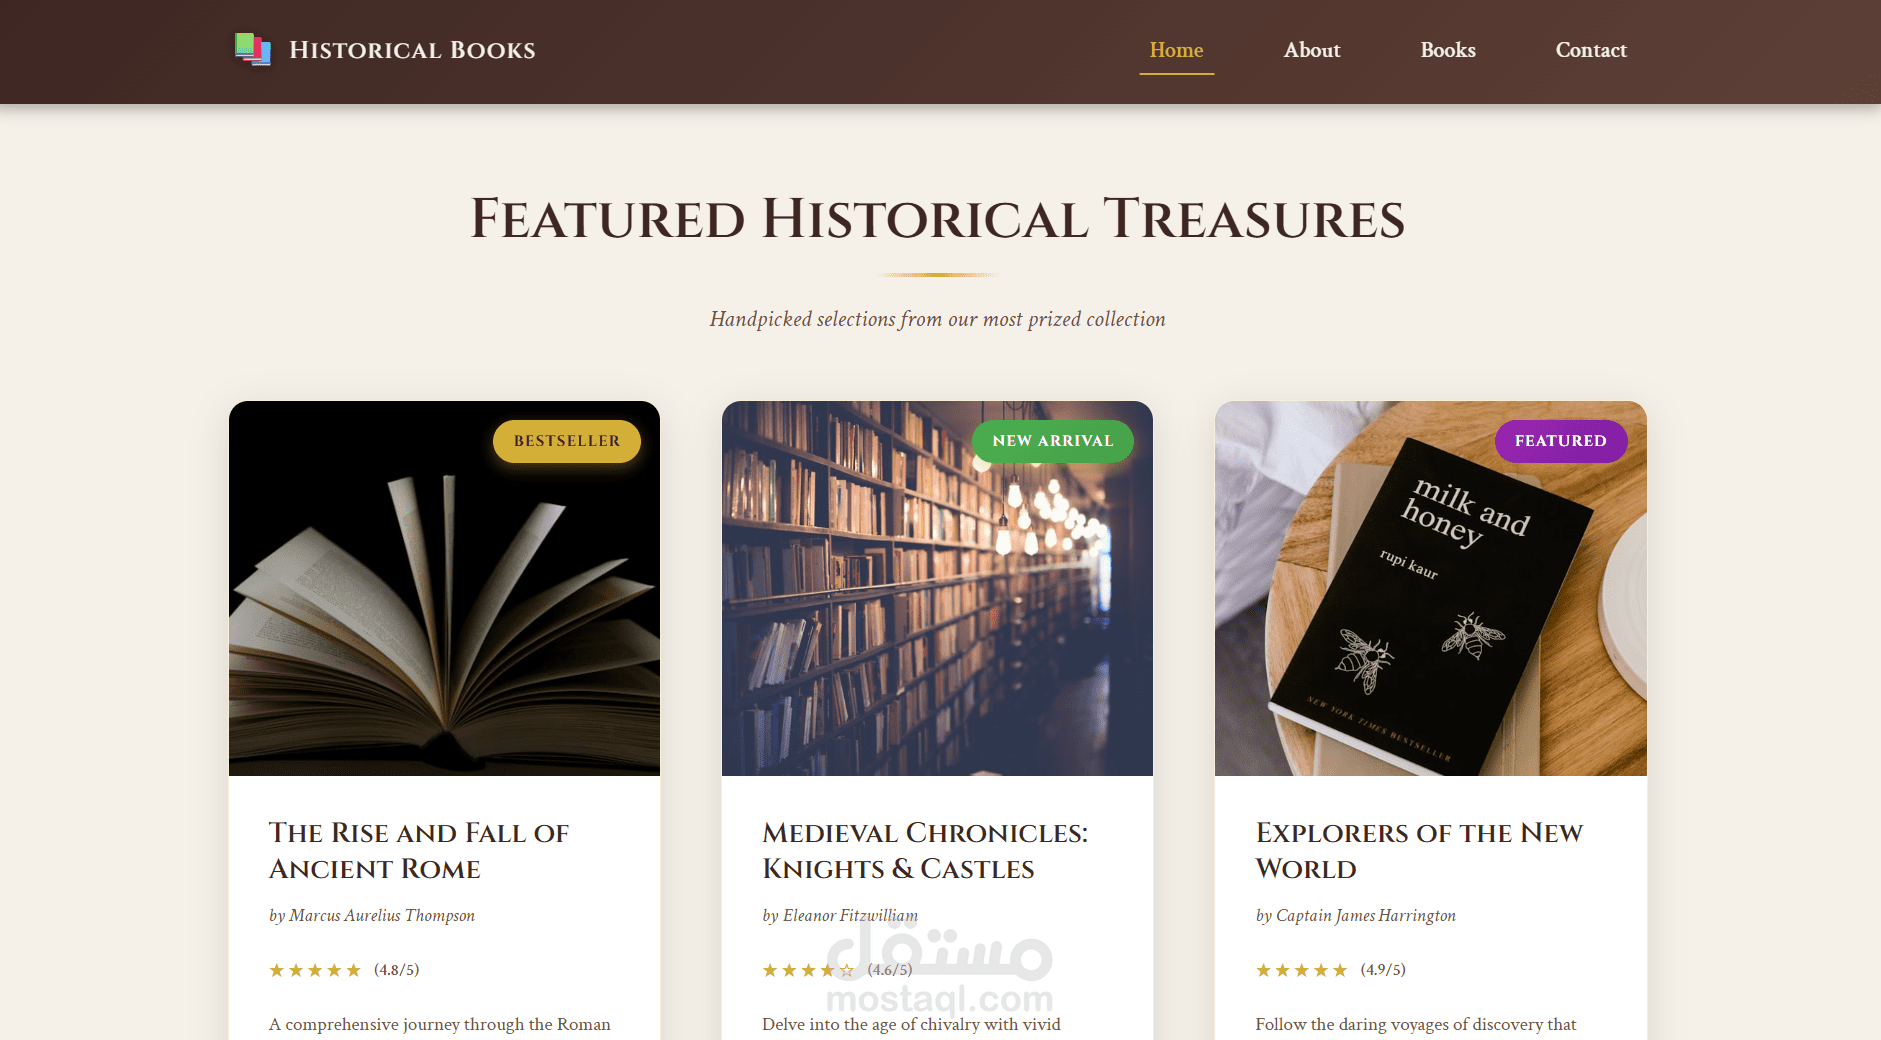Viewport: 1881px width, 1040px height.
Task: Navigate to the Books menu item
Action: (1448, 50)
